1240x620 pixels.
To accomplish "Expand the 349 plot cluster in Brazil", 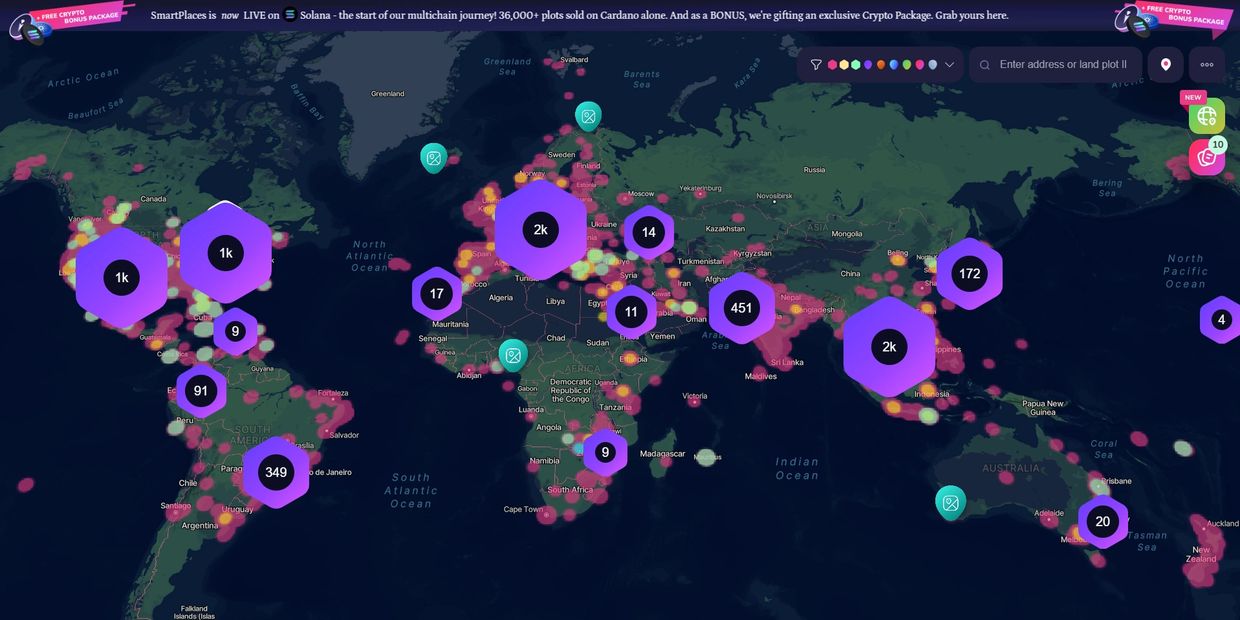I will point(276,472).
